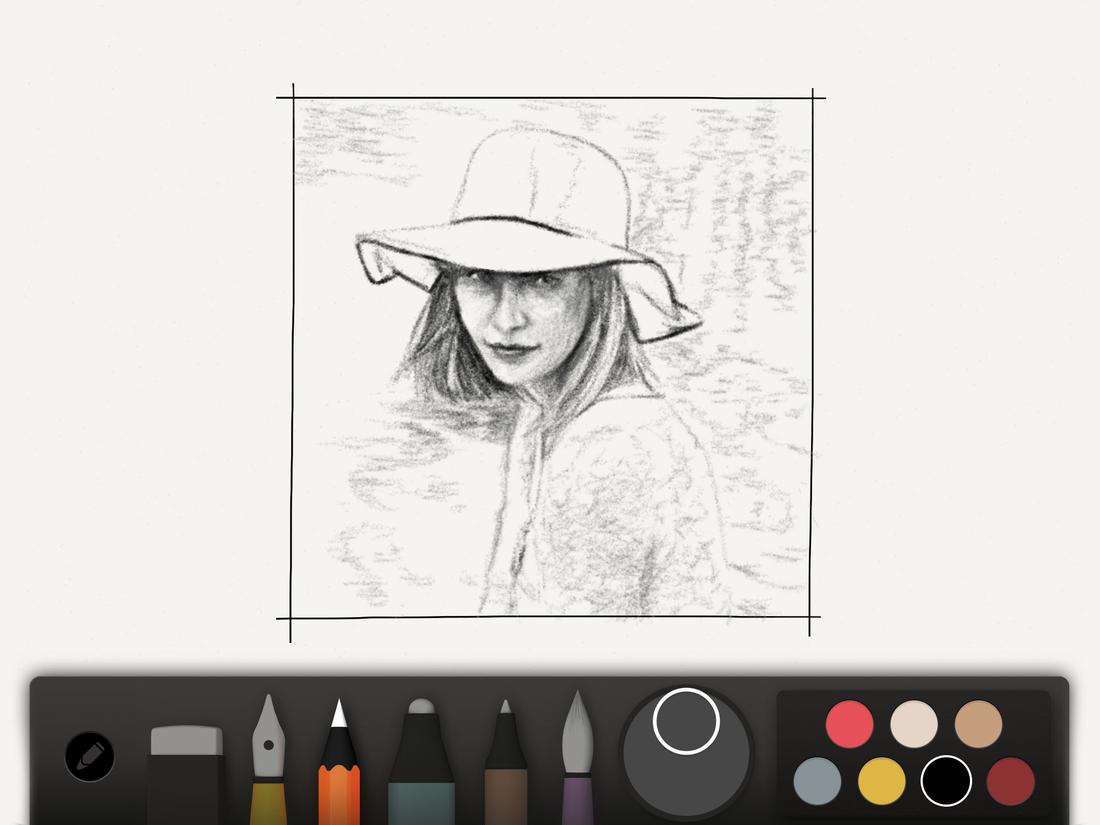Tap the circular pencil badge on the left
The image size is (1100, 825).
point(89,757)
